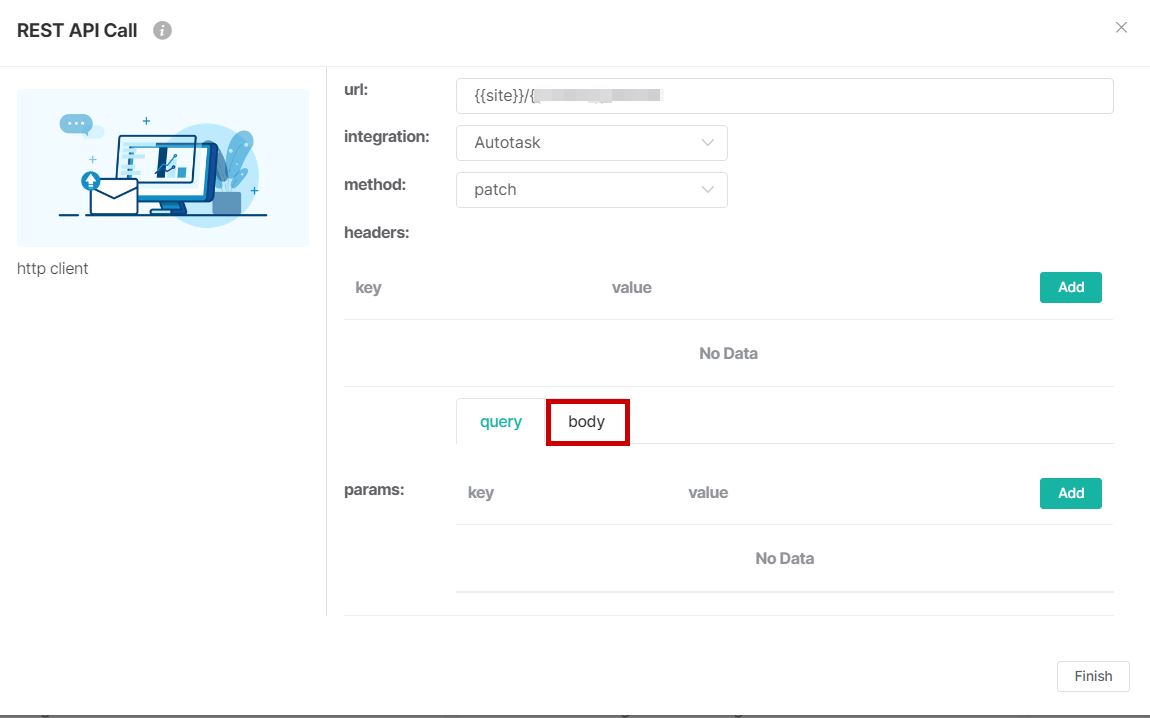Add a new params key-value row
This screenshot has height=718, width=1150.
coord(1070,493)
